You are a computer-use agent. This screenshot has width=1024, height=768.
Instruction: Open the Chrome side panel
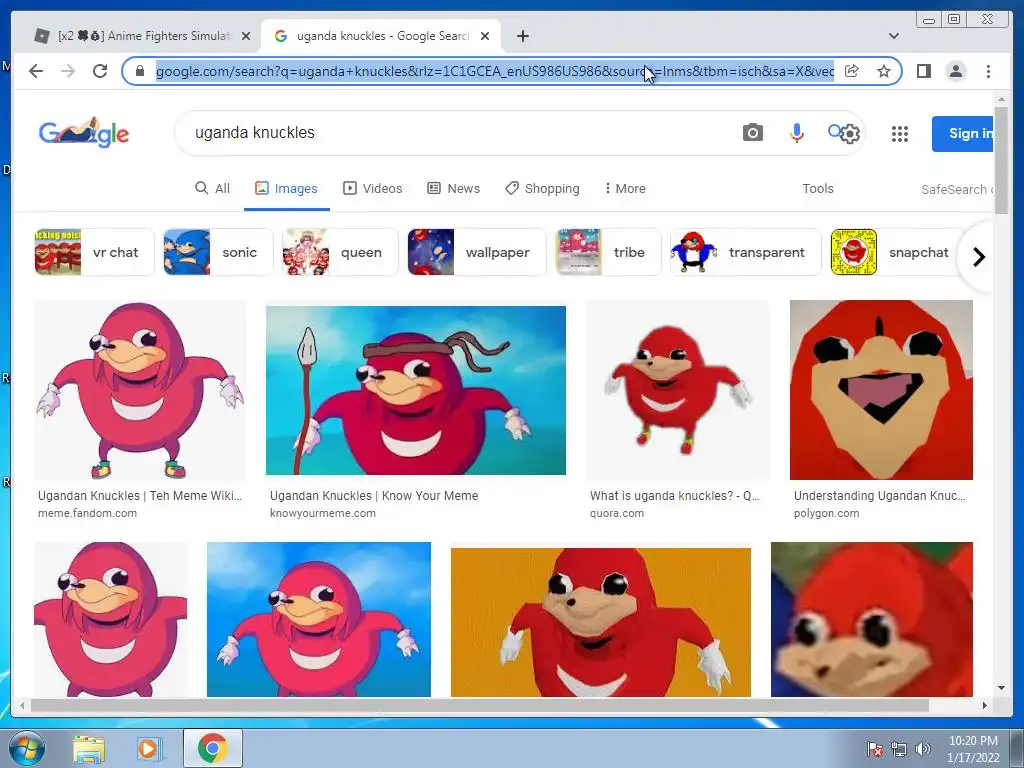[923, 71]
